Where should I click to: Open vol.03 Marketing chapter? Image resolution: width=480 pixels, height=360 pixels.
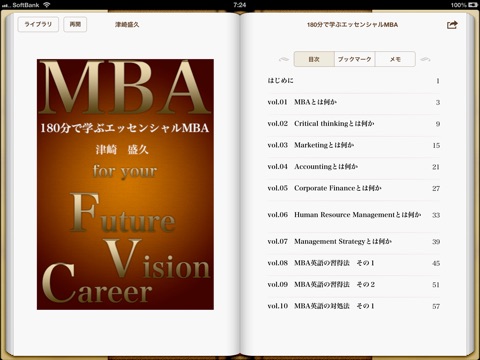pos(354,145)
